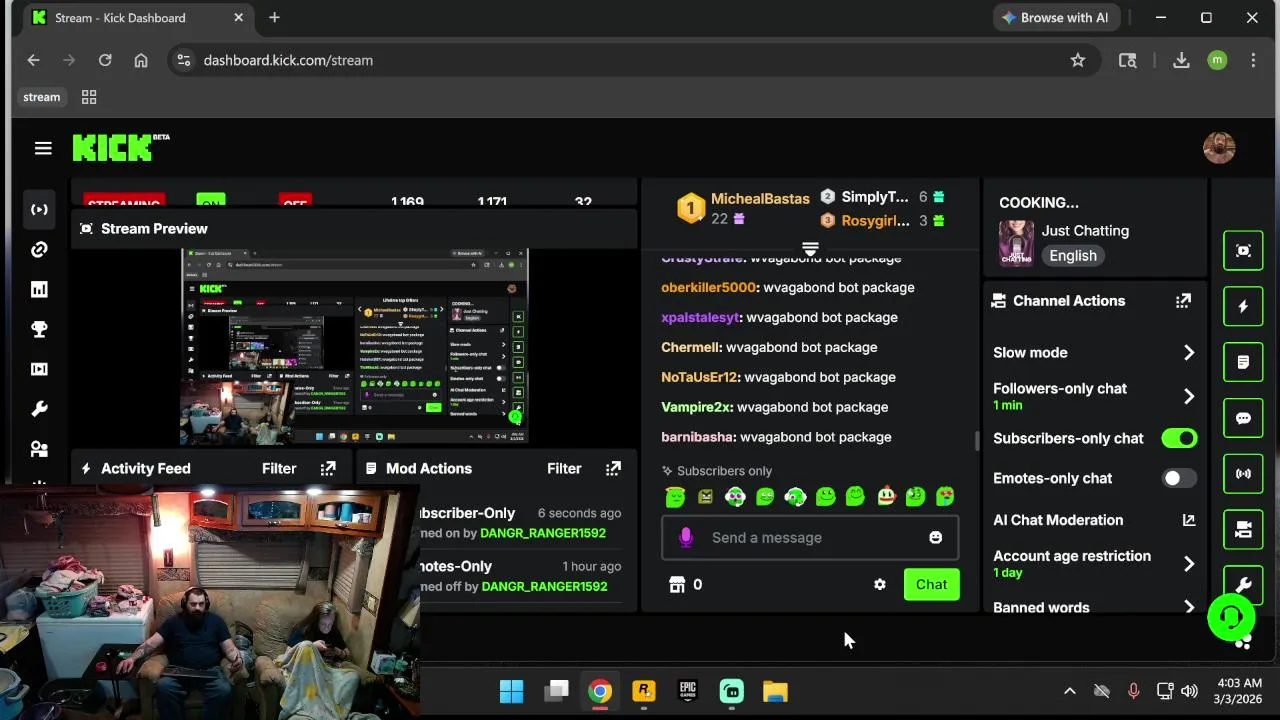Reload the dashboard page
Viewport: 1280px width, 720px height.
105,61
